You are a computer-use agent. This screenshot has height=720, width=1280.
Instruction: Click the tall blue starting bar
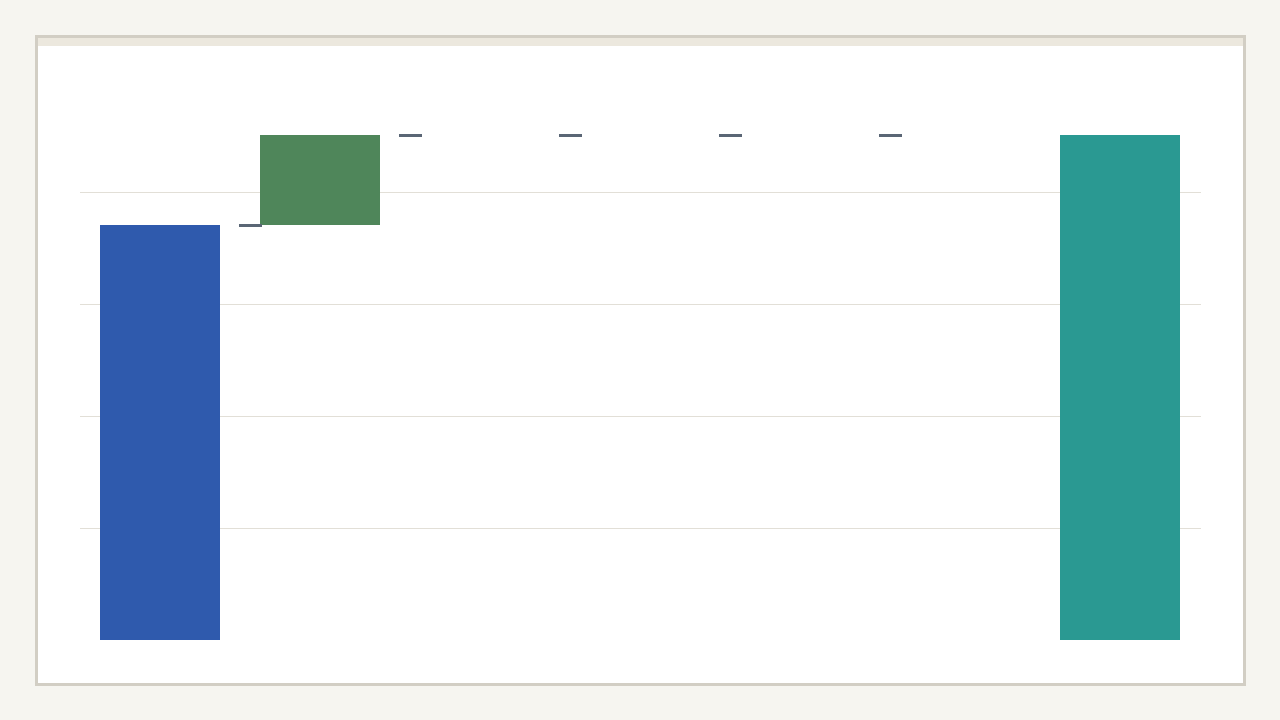[160, 432]
